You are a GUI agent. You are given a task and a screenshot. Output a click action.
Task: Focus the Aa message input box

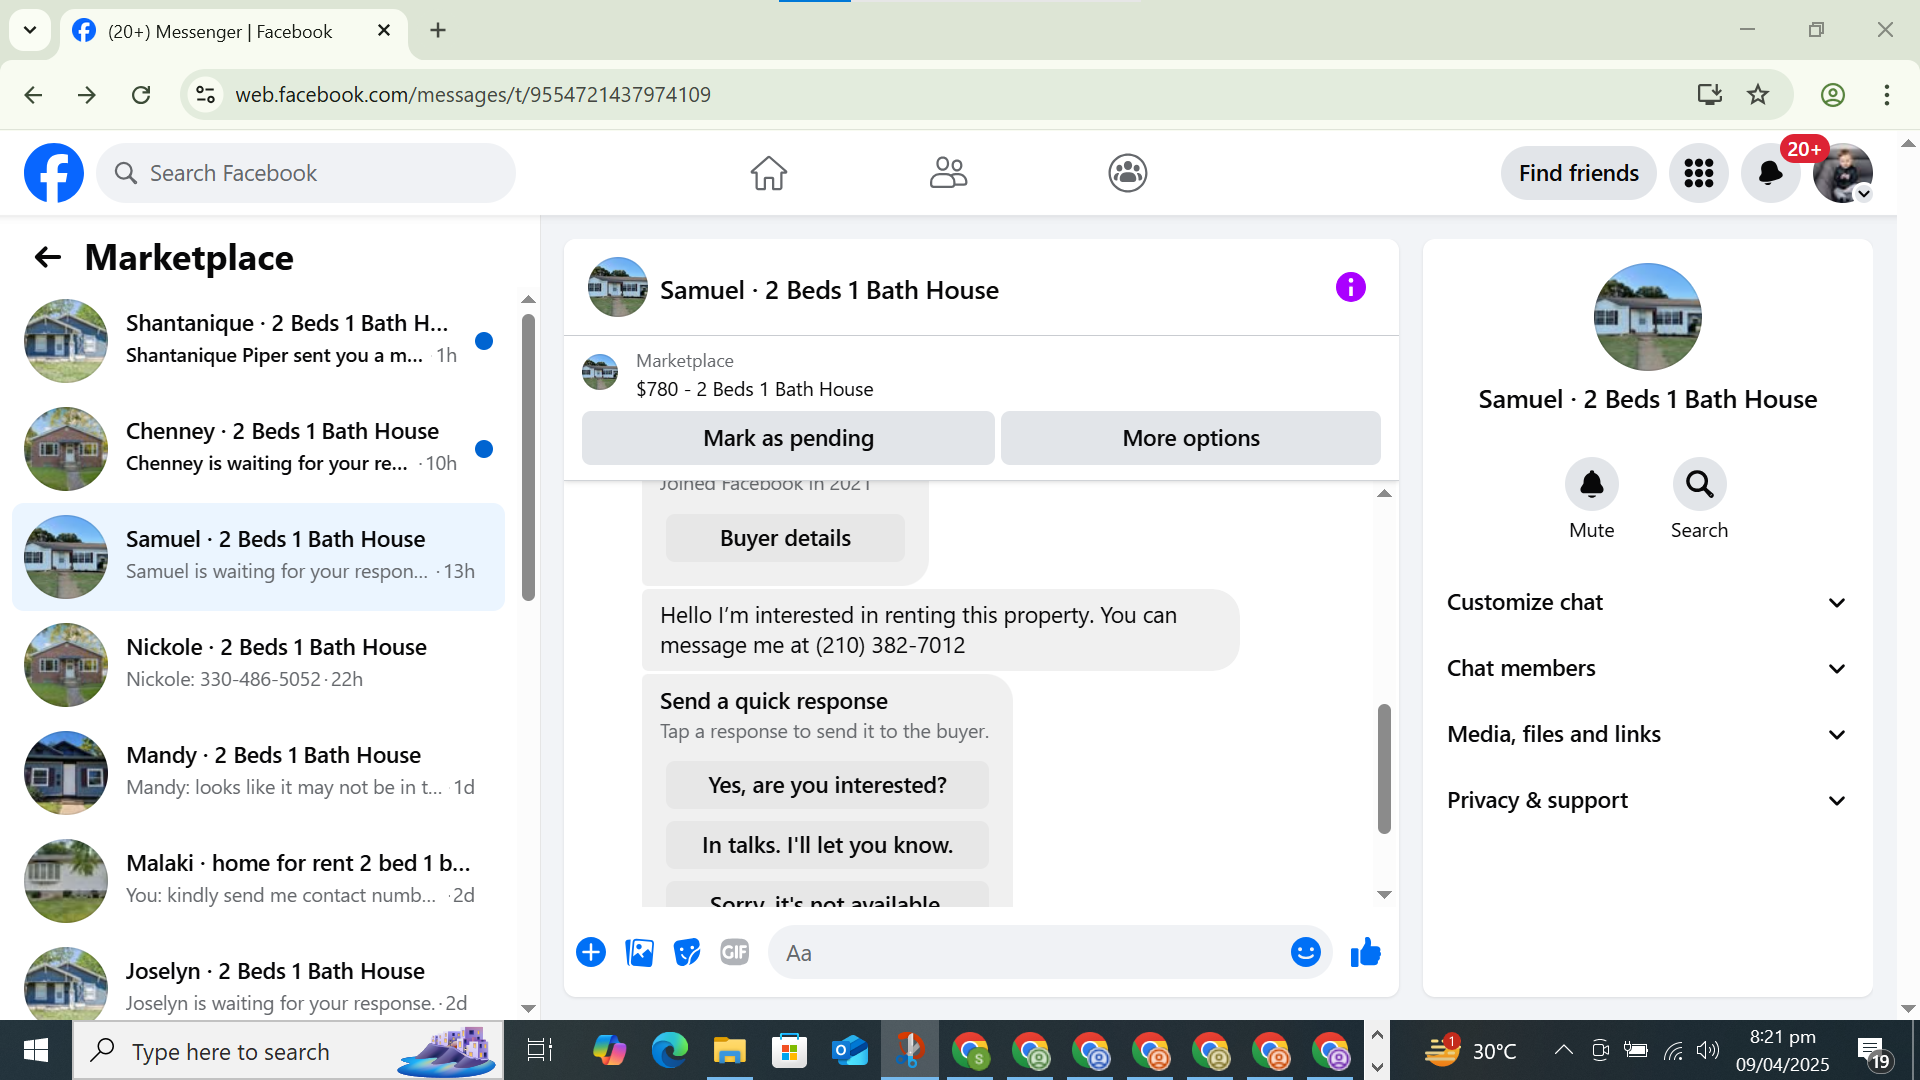click(x=1030, y=952)
